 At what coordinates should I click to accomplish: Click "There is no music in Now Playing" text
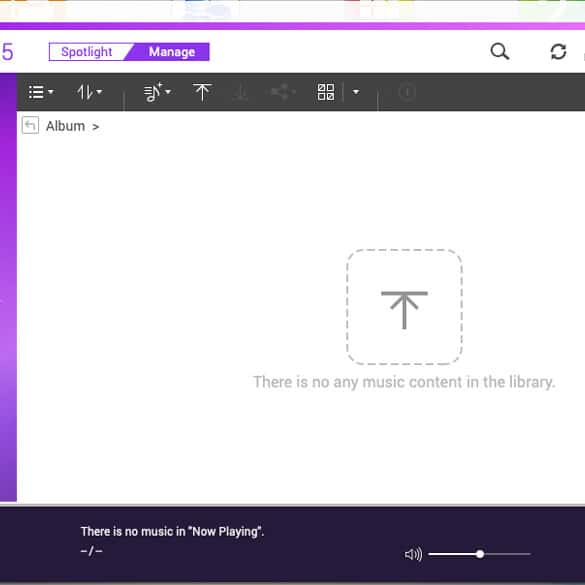172,531
